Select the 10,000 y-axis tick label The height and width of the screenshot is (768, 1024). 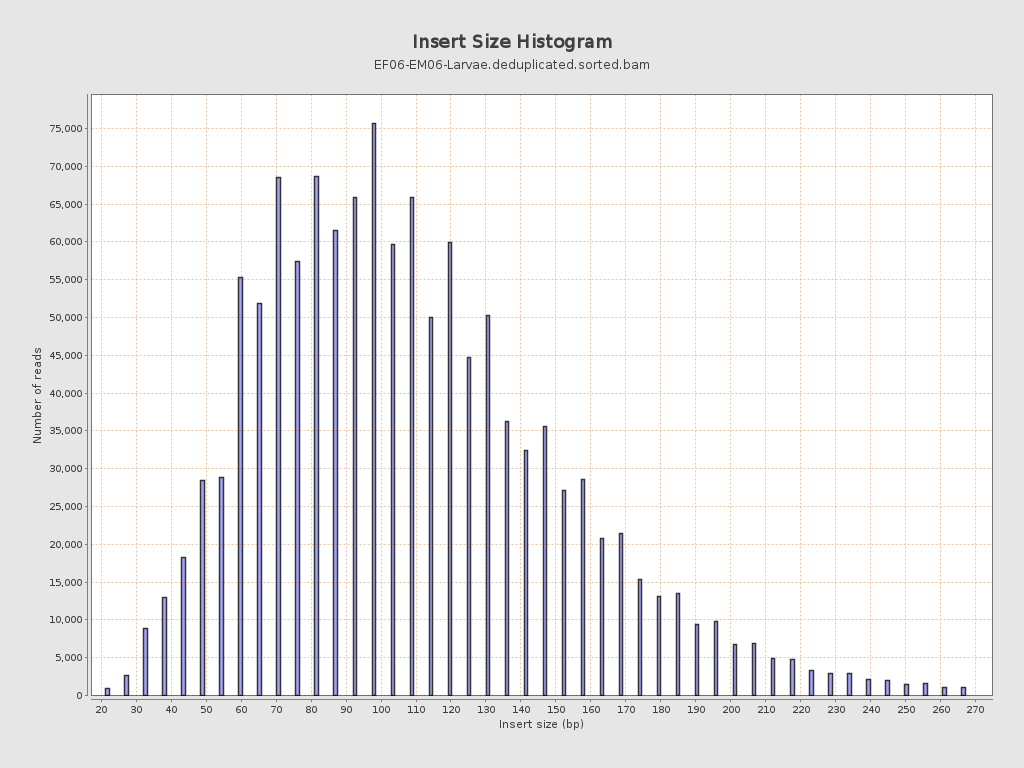[66, 620]
